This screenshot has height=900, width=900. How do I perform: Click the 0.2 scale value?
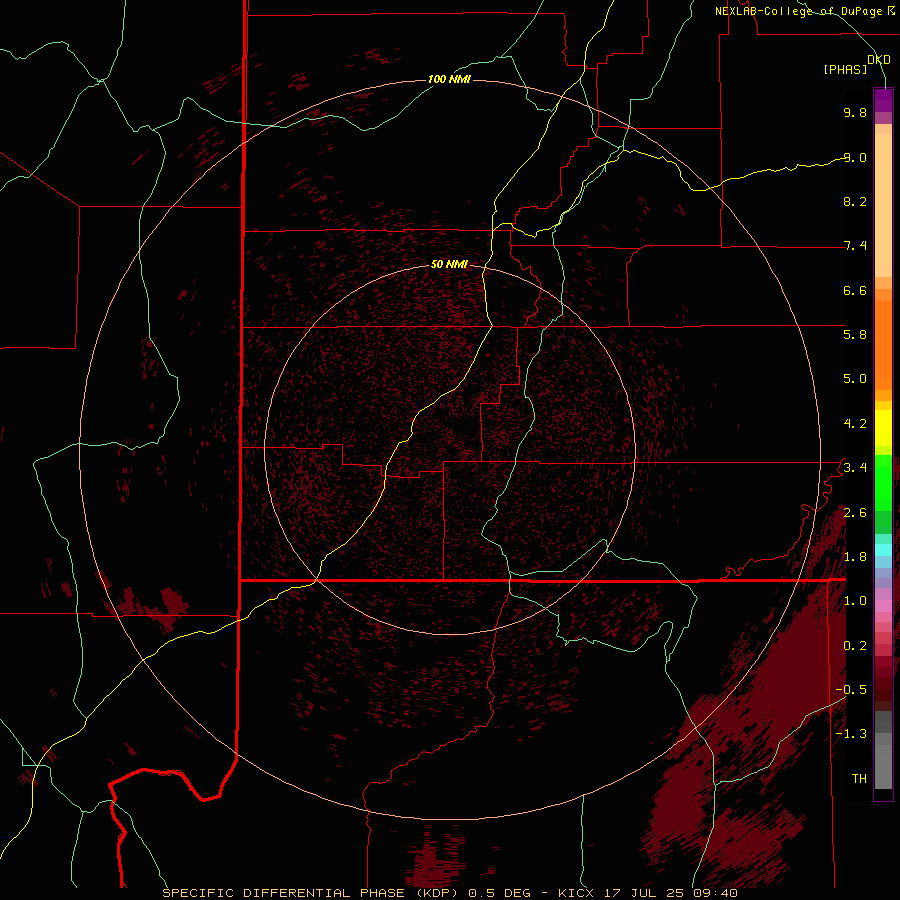pos(855,646)
